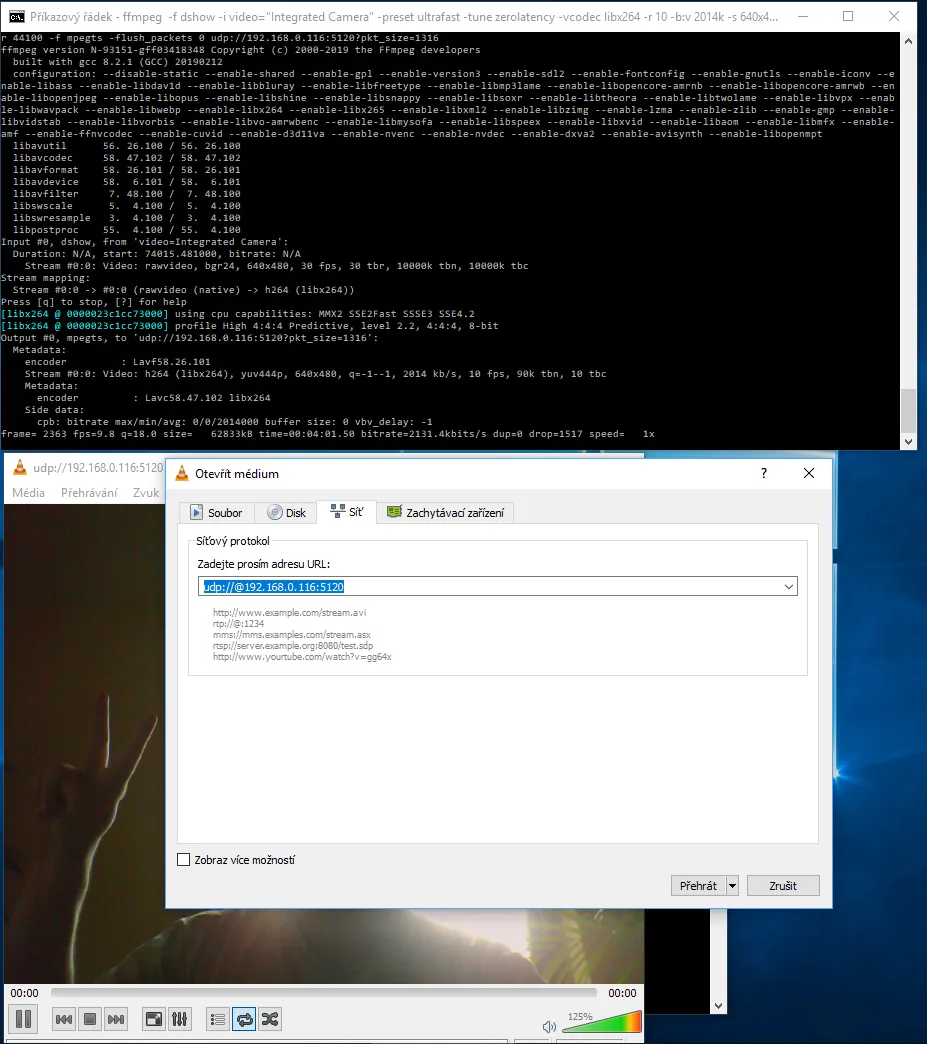Click the 'Zadejte prosím adresu URL:' label
Screen dimensions: 927x1044
(x=264, y=564)
